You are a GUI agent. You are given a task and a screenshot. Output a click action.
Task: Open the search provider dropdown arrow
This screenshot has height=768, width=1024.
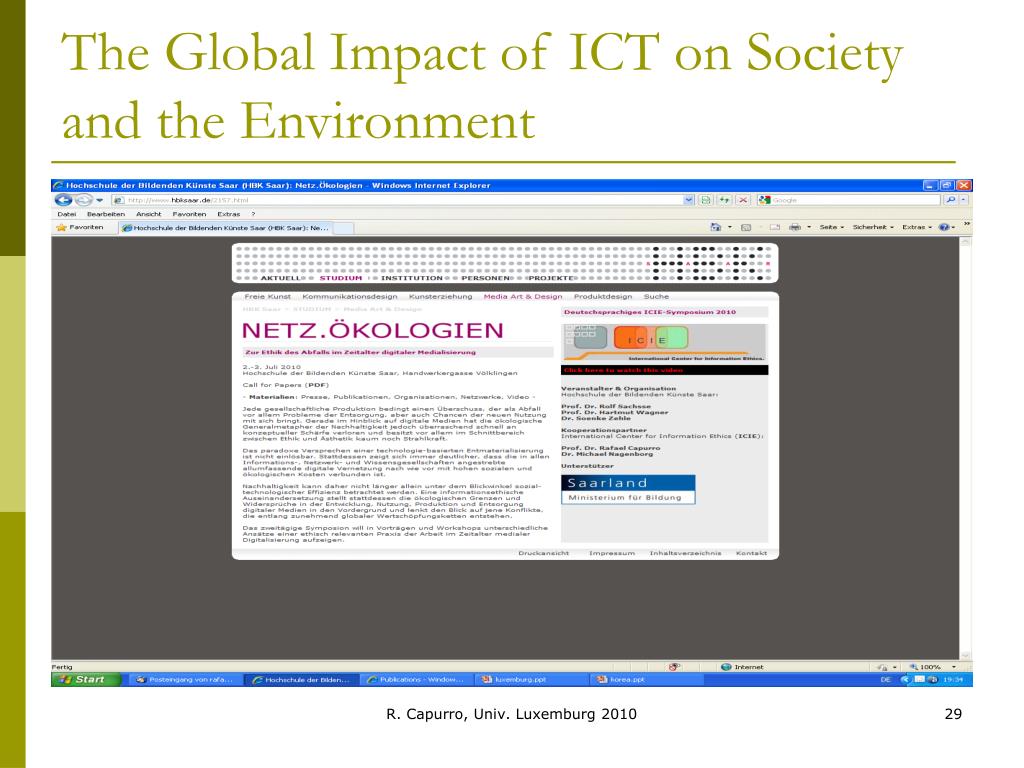(x=963, y=200)
